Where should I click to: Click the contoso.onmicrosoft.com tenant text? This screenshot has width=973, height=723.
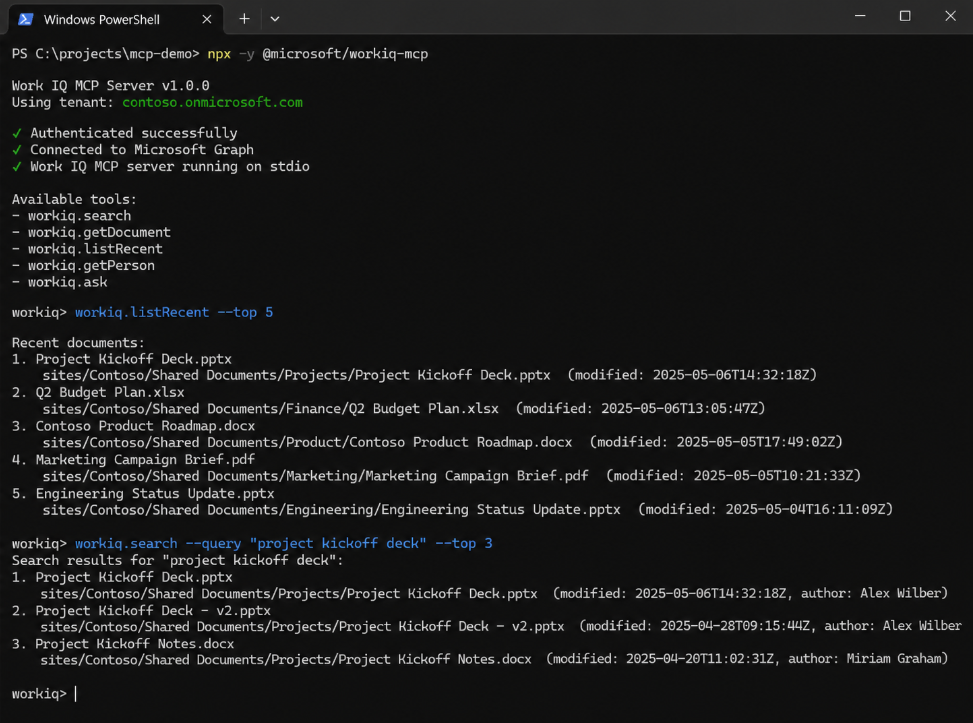[212, 102]
